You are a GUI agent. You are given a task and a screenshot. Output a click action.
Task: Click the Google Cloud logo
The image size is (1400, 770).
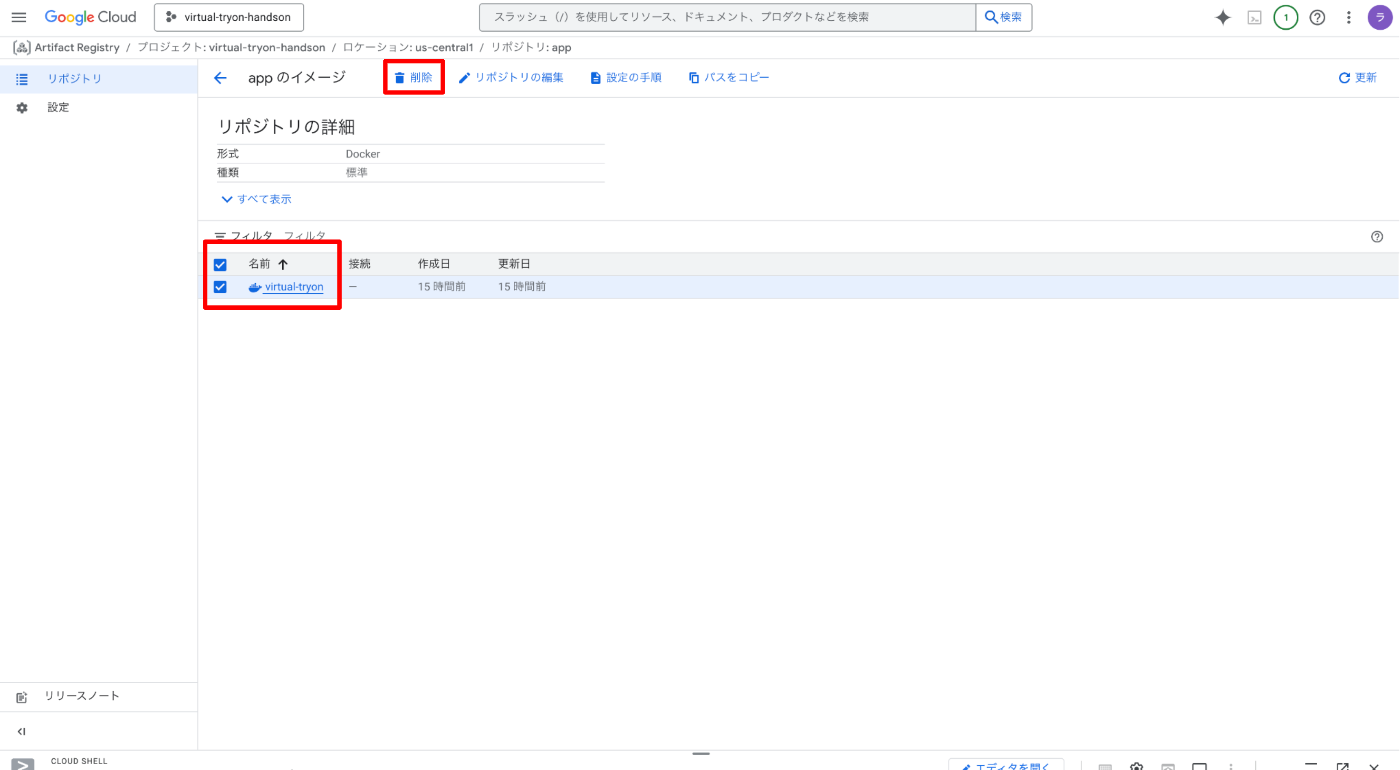coord(90,17)
